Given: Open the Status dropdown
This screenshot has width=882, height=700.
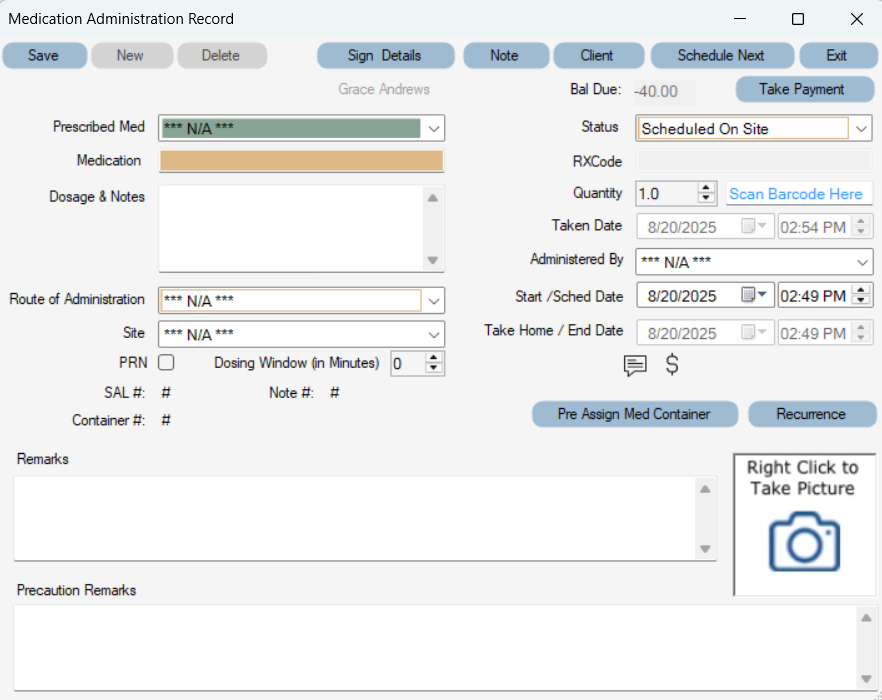Looking at the screenshot, I should tap(860, 128).
